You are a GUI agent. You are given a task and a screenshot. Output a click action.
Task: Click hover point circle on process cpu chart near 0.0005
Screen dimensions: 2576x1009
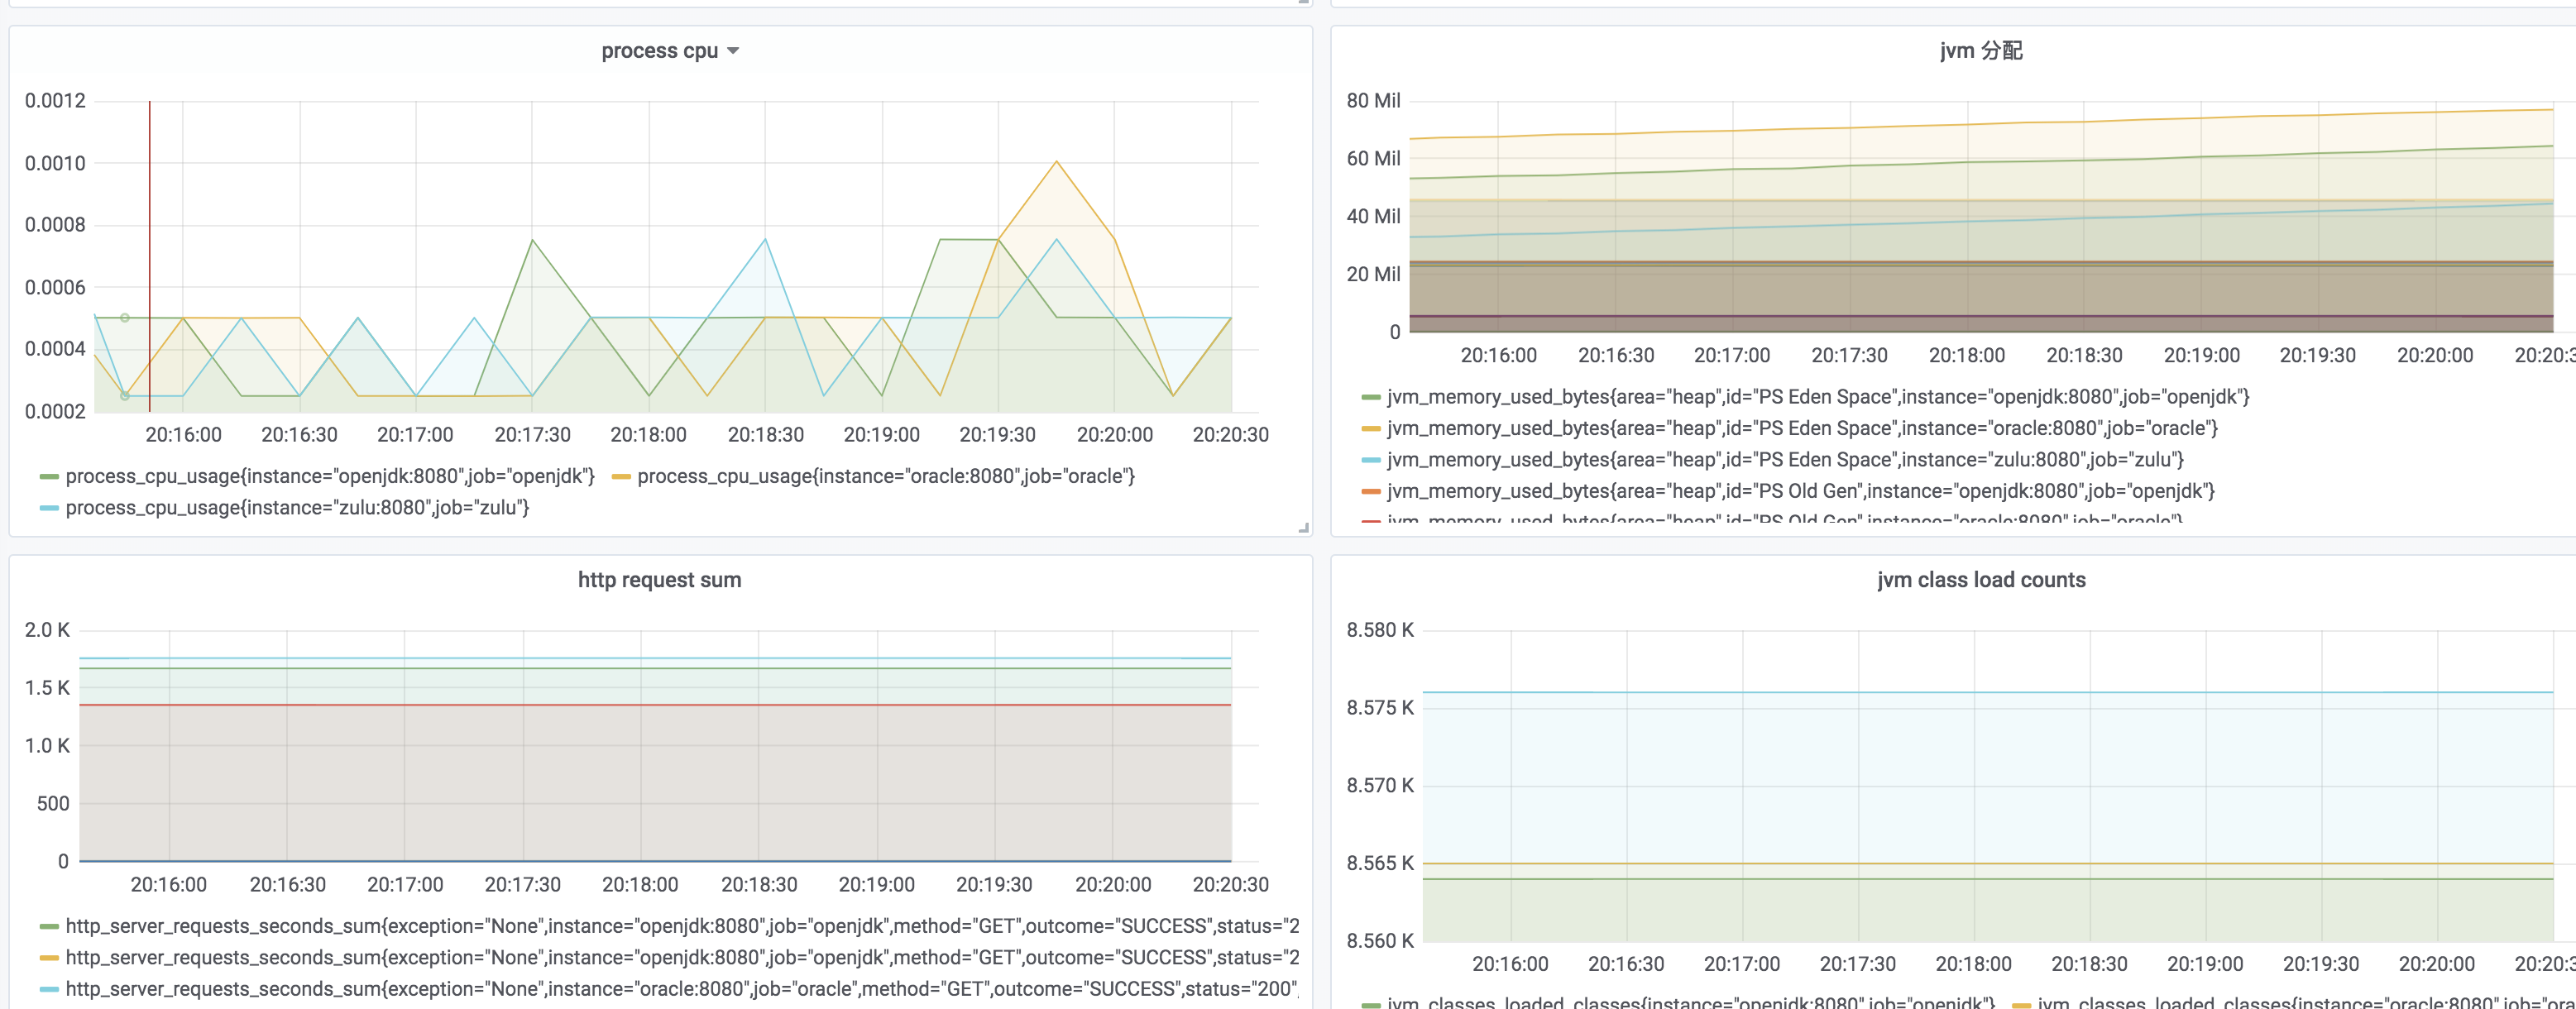(x=125, y=318)
